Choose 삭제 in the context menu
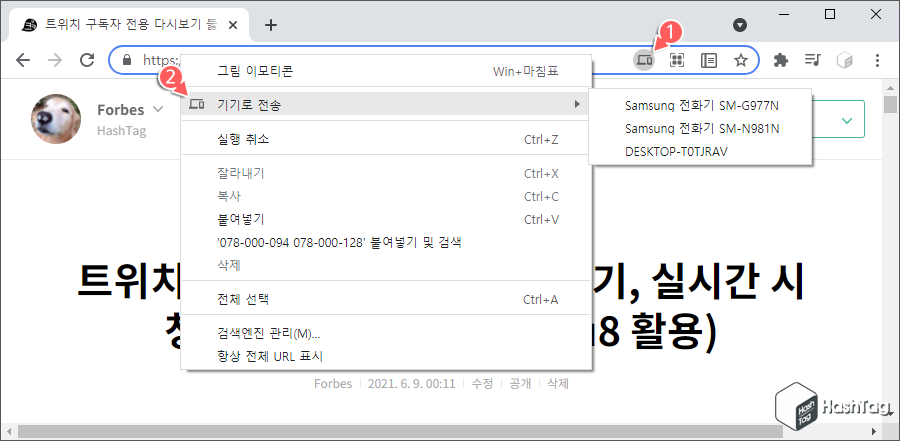Image resolution: width=900 pixels, height=441 pixels. point(386,265)
